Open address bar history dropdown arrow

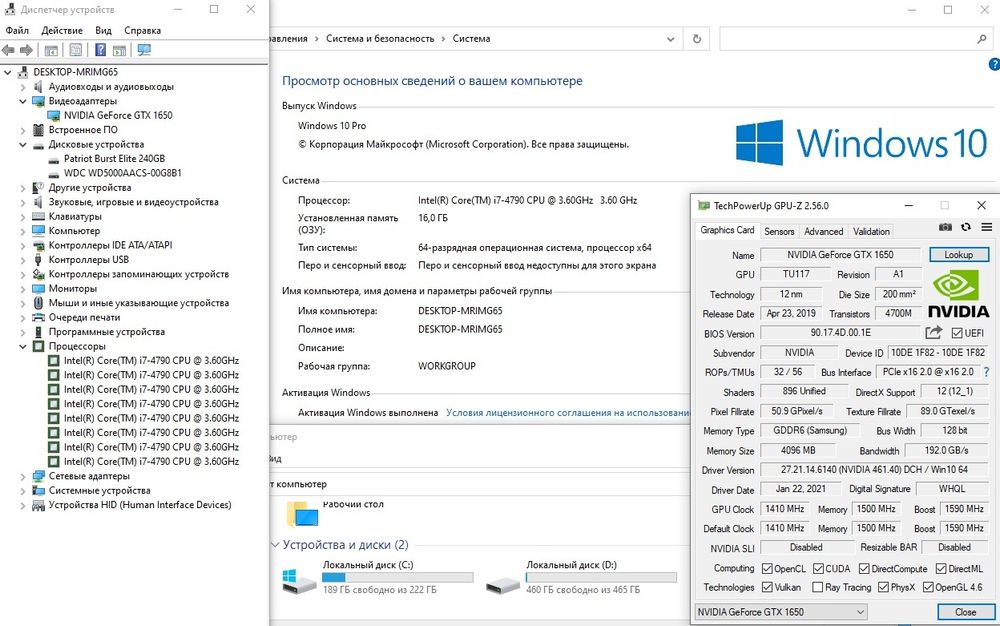click(x=670, y=39)
